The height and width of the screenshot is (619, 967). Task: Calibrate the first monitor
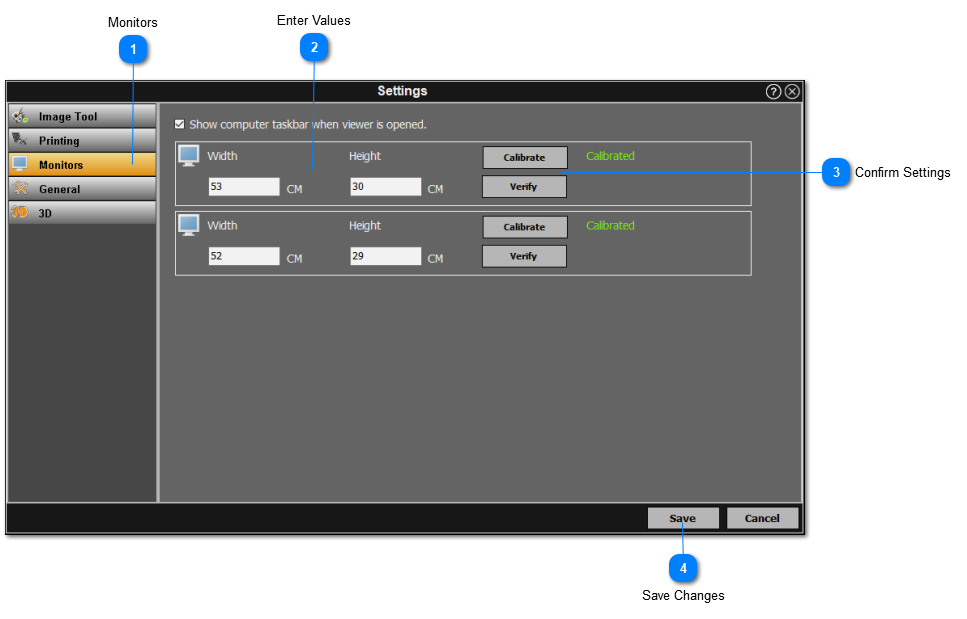point(524,157)
